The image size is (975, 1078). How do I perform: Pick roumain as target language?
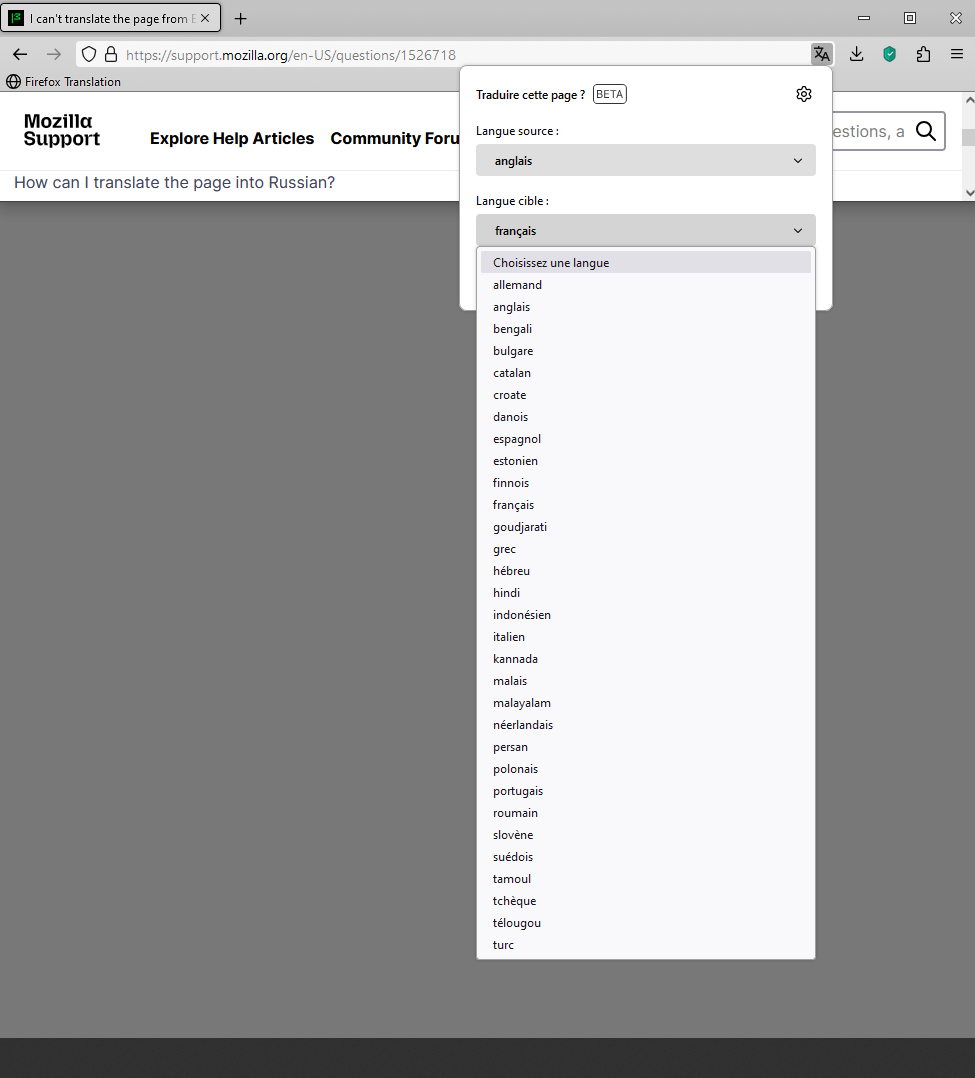pyautogui.click(x=646, y=813)
